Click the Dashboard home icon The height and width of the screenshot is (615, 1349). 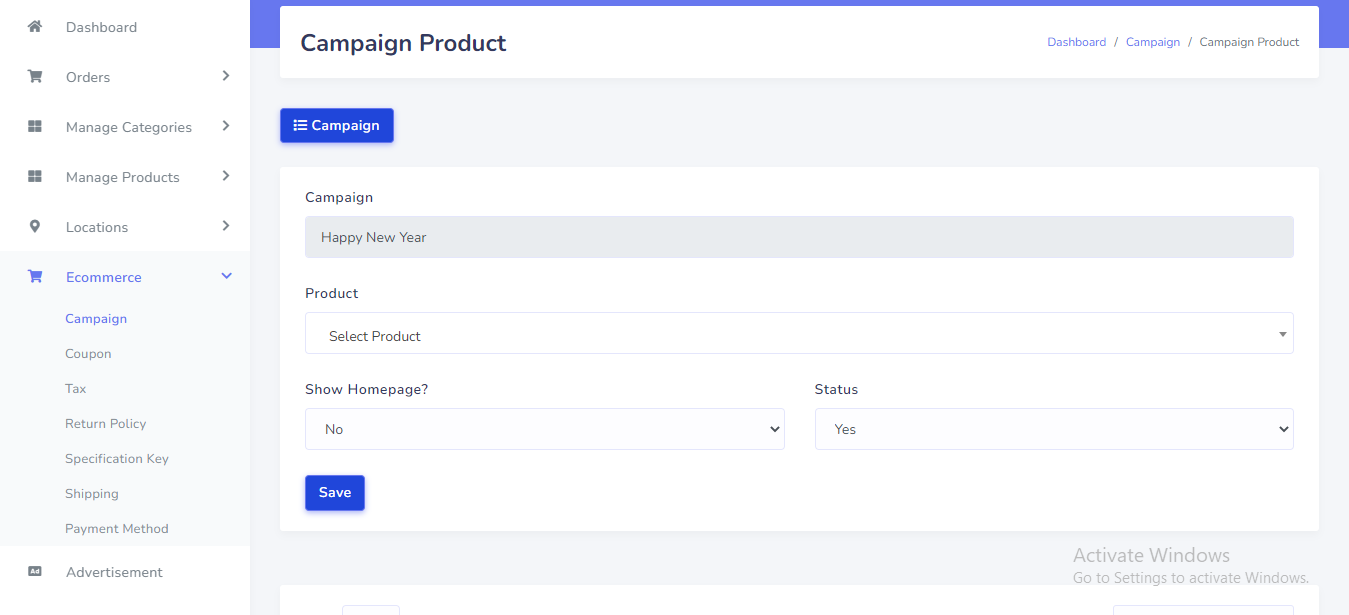coord(35,27)
